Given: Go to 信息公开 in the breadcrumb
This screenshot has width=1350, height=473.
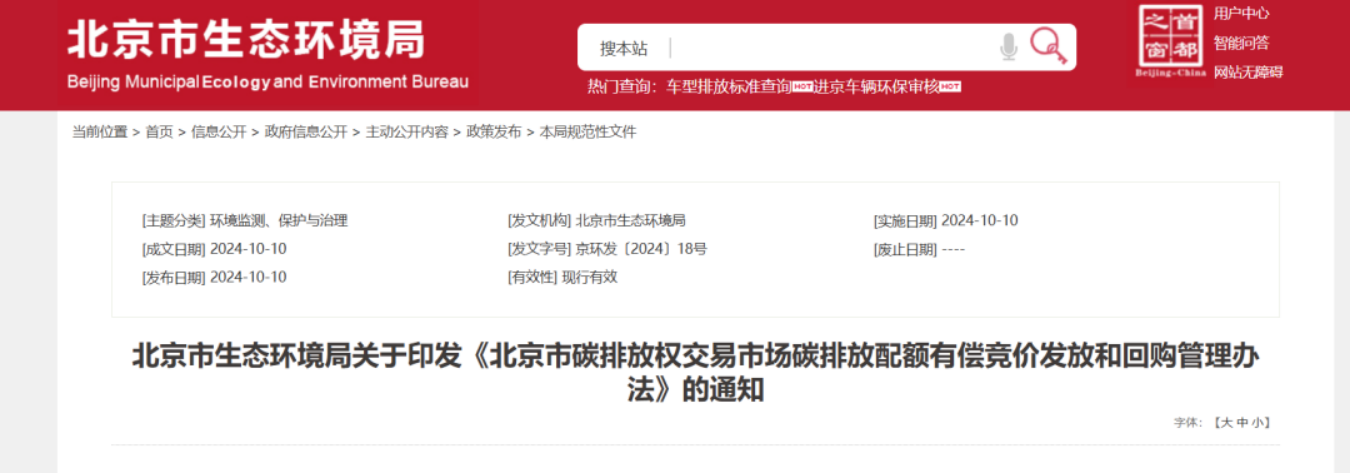Looking at the screenshot, I should tap(219, 132).
